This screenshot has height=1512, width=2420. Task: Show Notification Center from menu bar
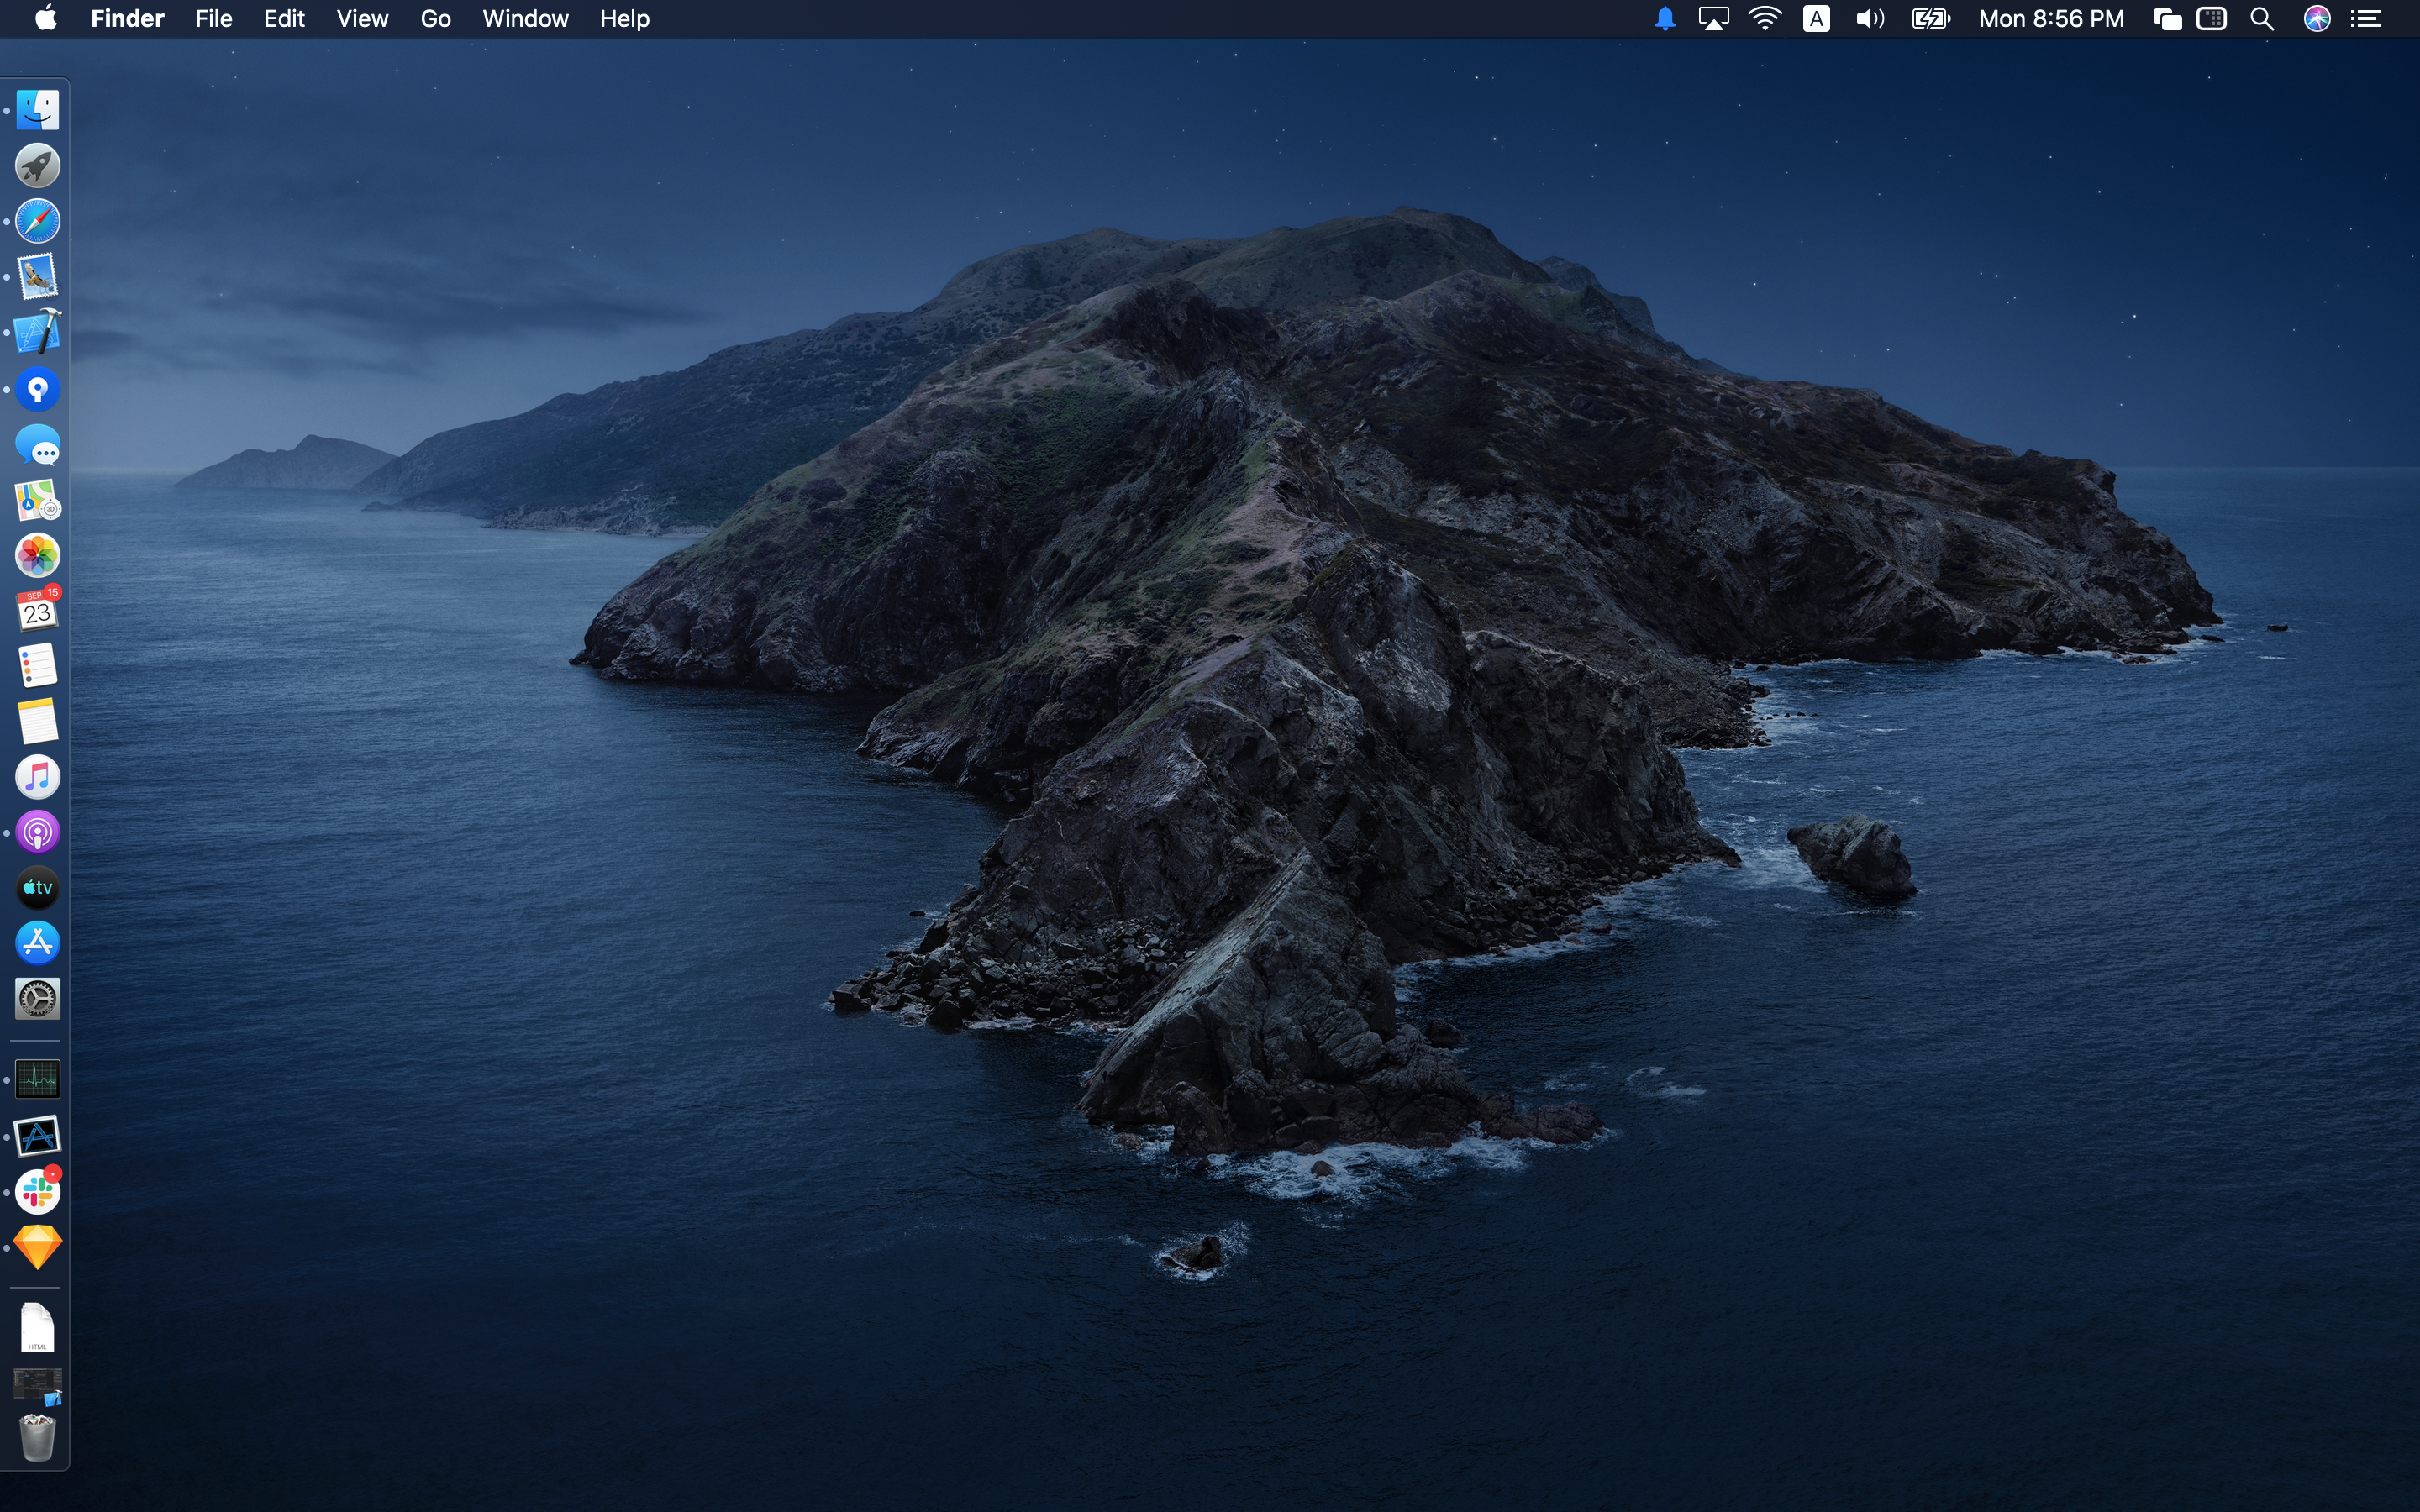(2365, 19)
